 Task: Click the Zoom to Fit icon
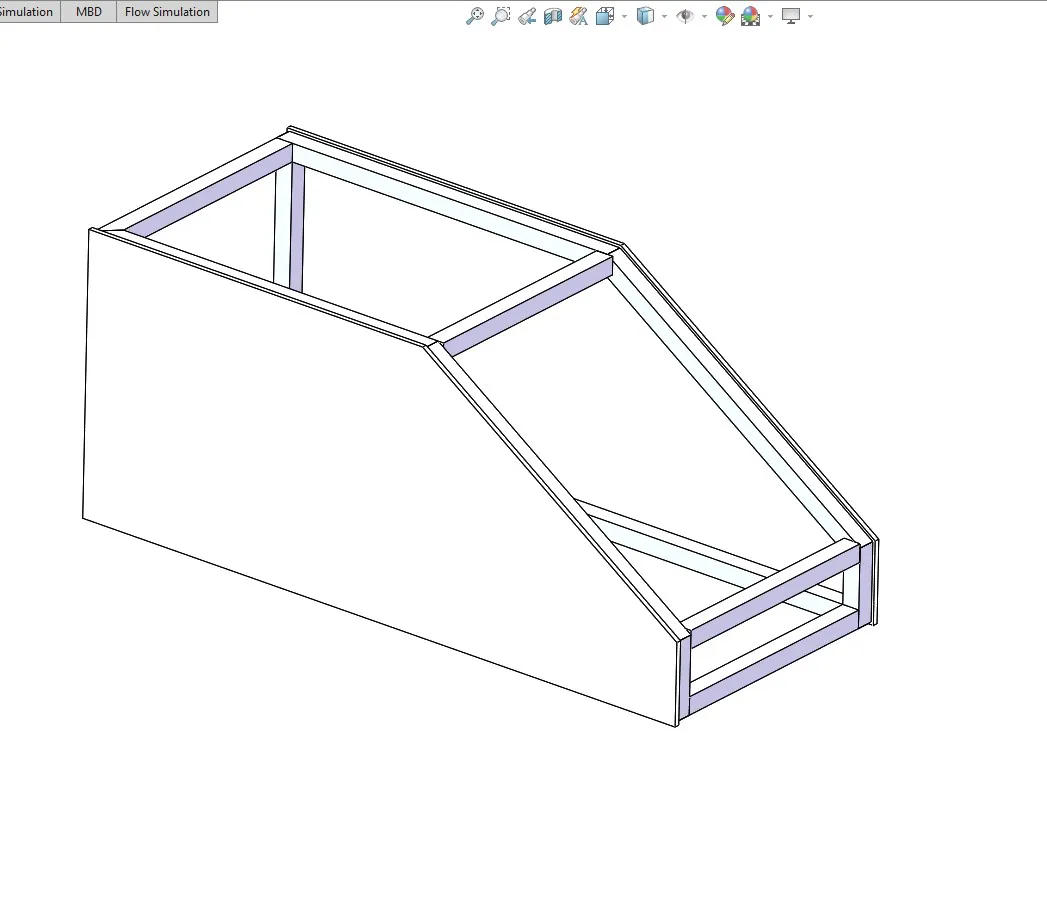coord(475,16)
